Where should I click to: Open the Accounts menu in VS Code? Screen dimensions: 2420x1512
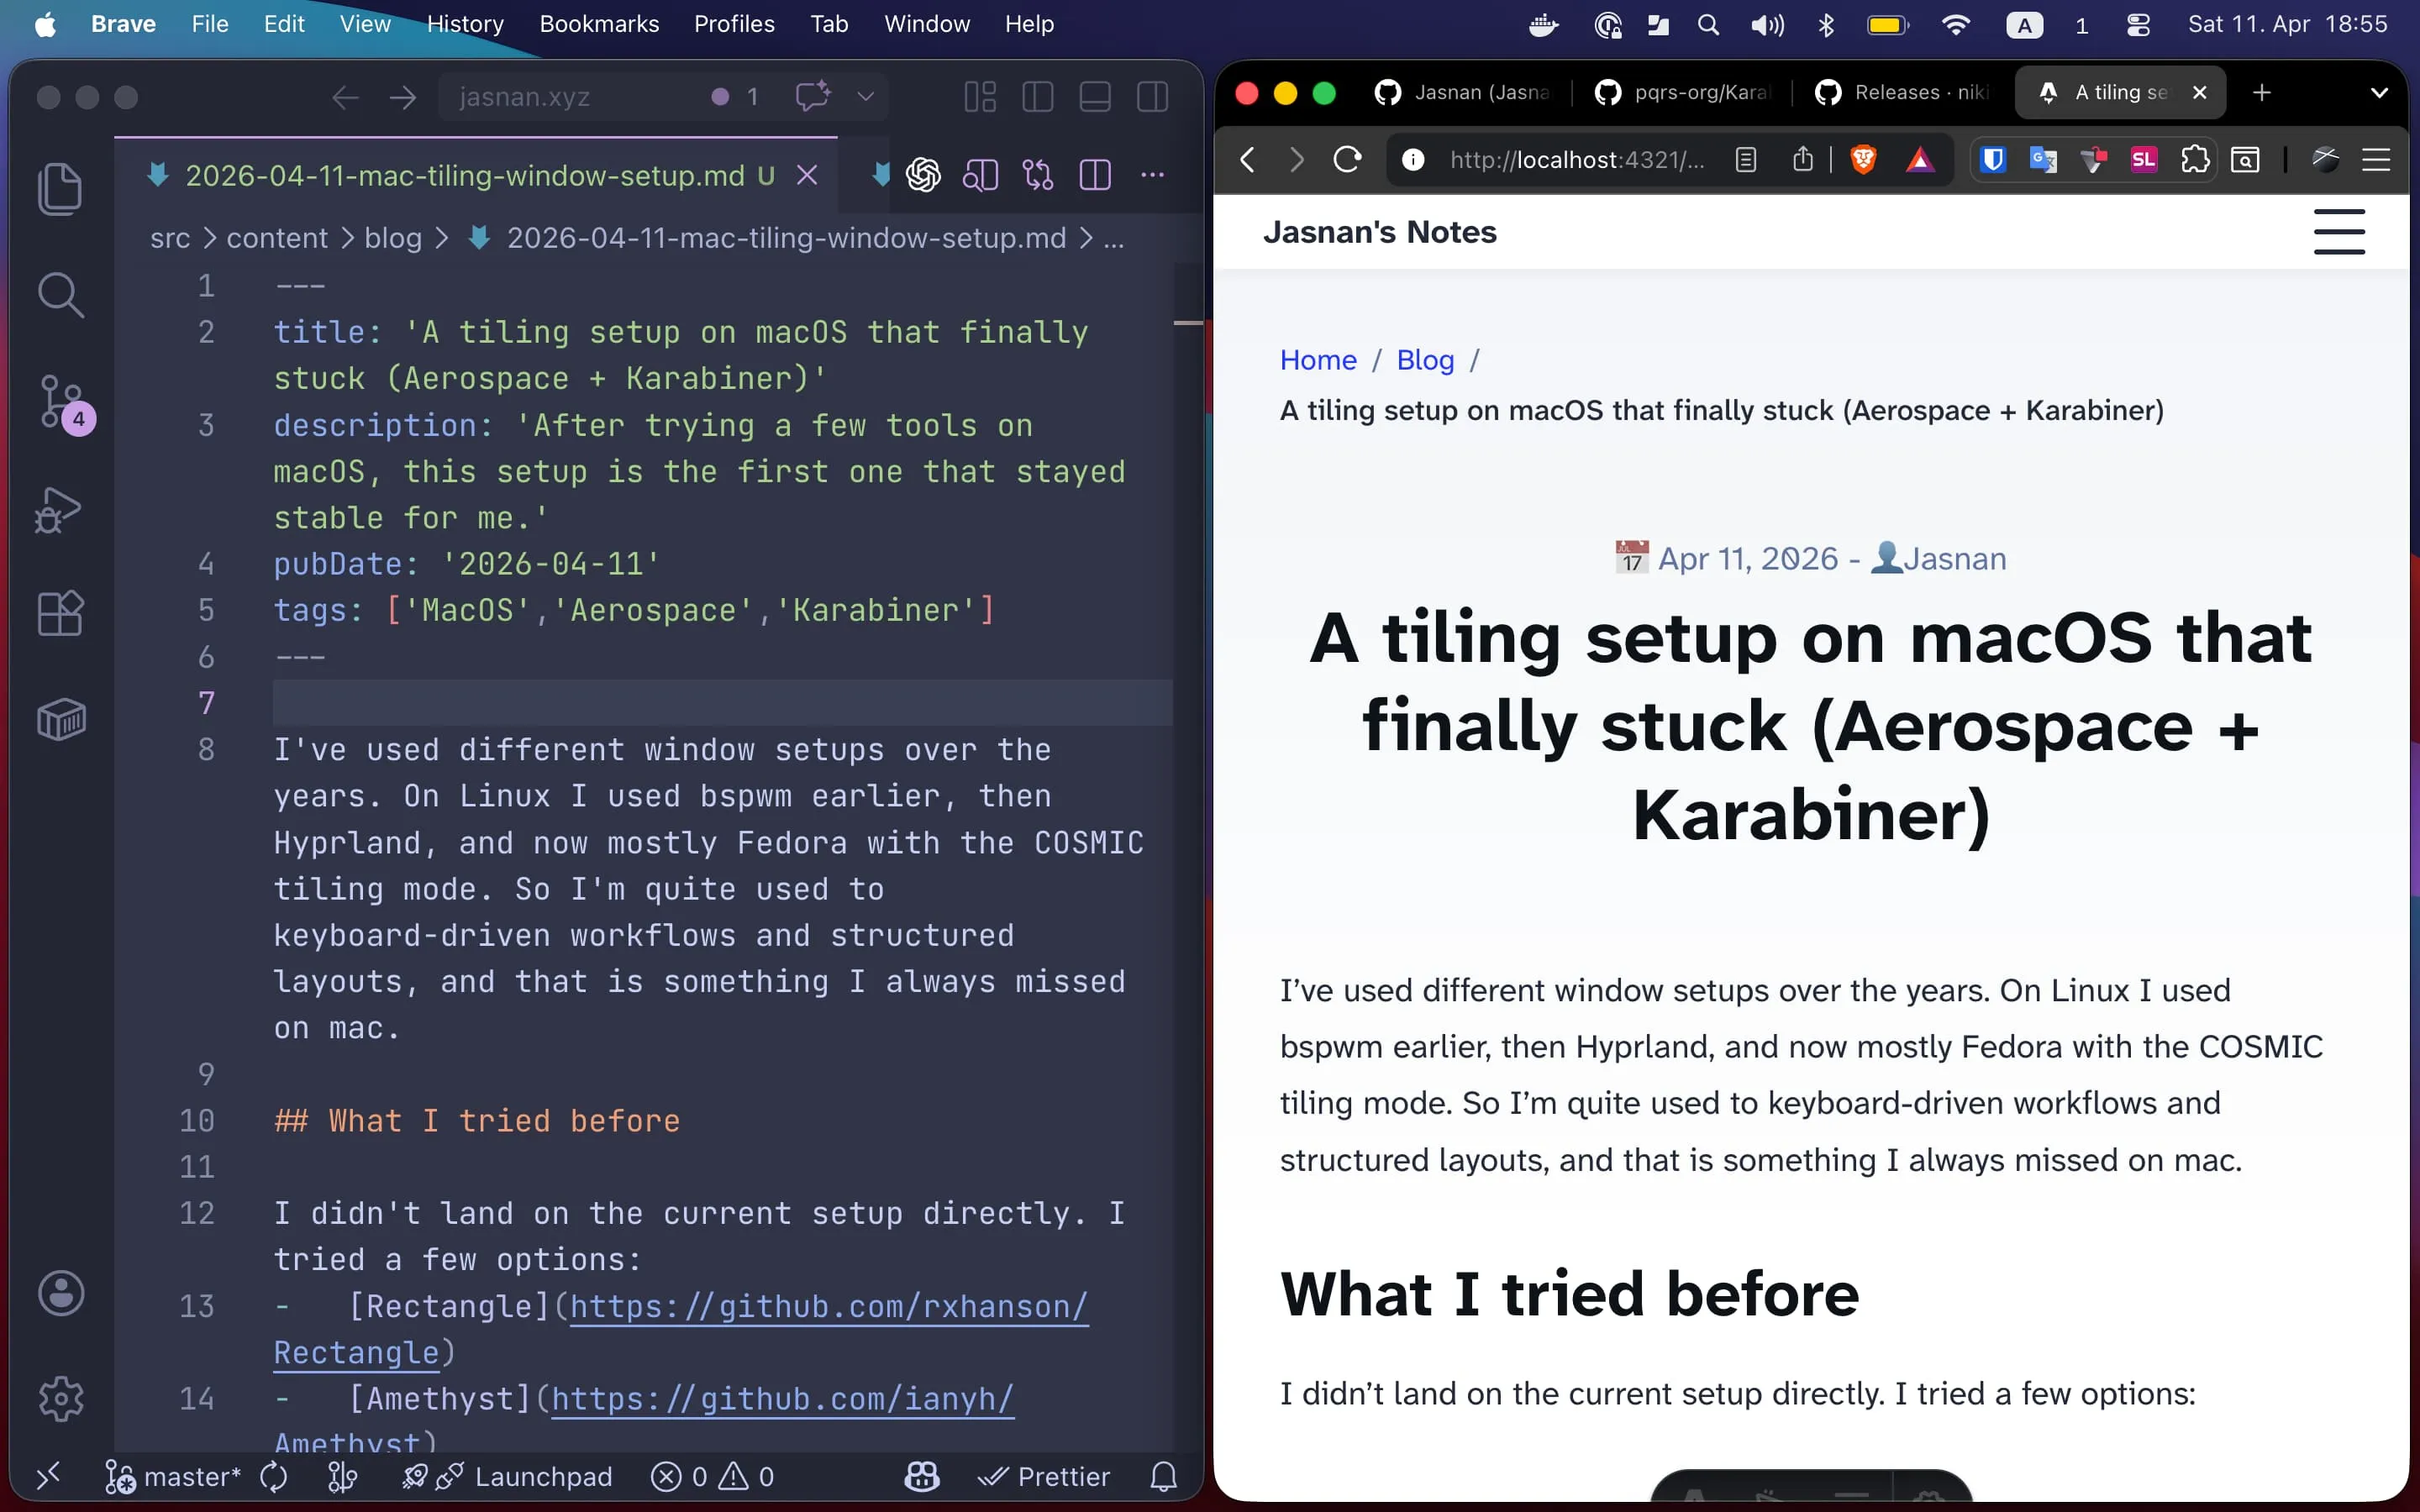point(61,1293)
